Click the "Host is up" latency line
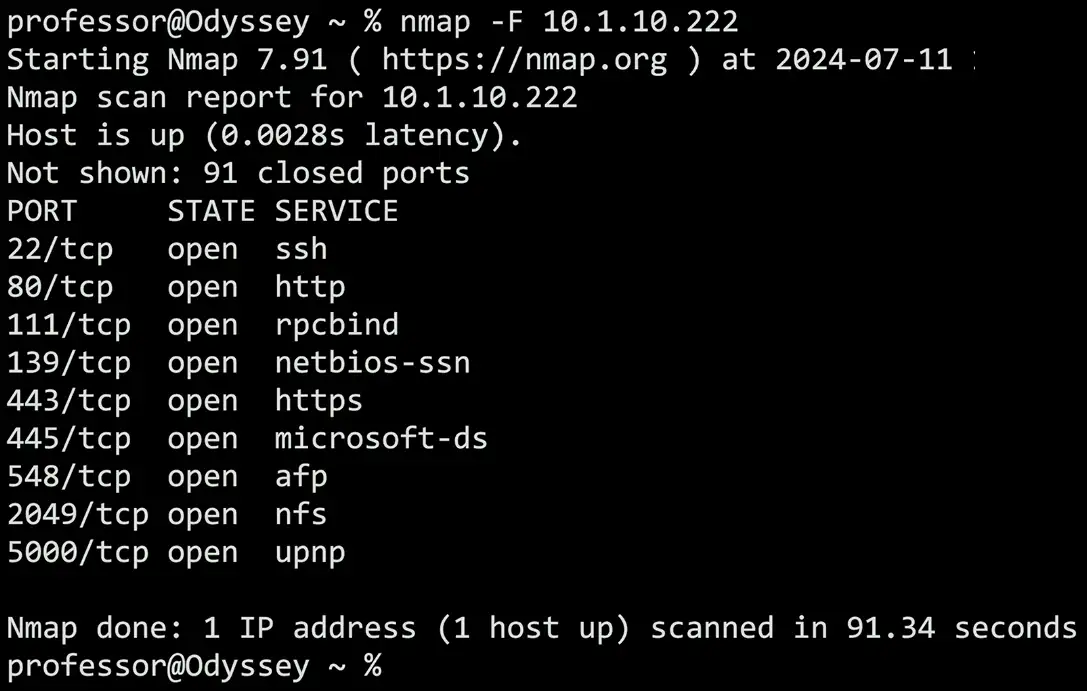1087x691 pixels. tap(264, 135)
